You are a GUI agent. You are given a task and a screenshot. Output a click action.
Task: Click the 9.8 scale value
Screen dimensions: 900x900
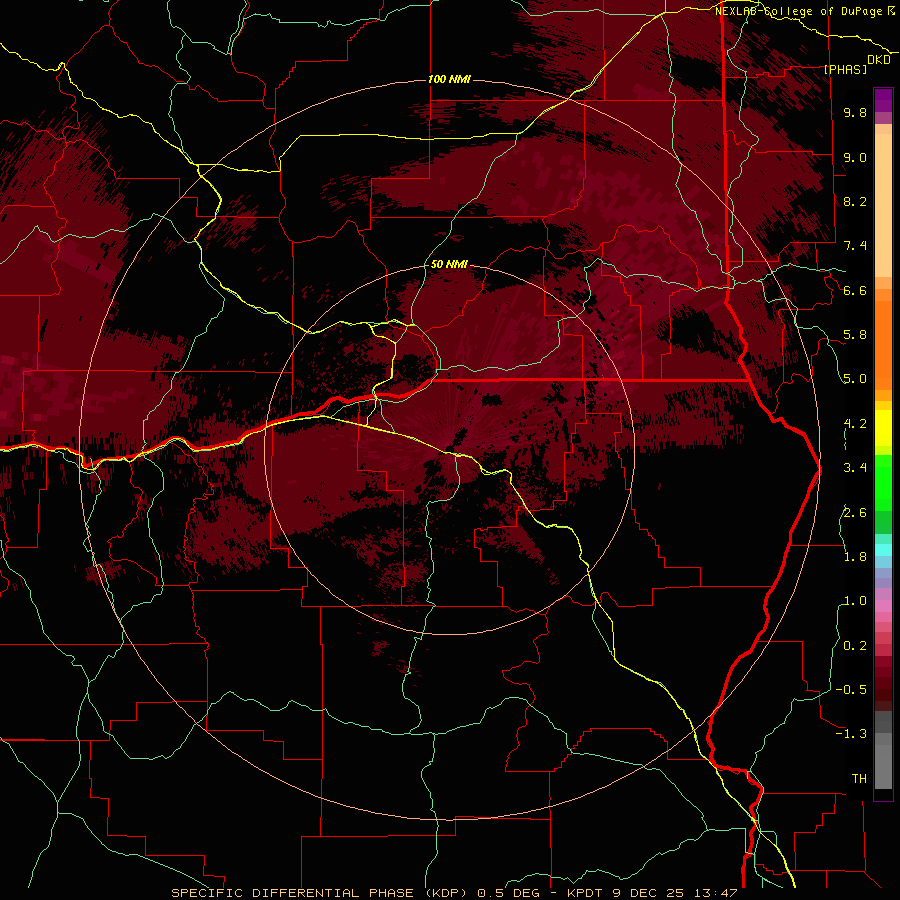pyautogui.click(x=855, y=113)
